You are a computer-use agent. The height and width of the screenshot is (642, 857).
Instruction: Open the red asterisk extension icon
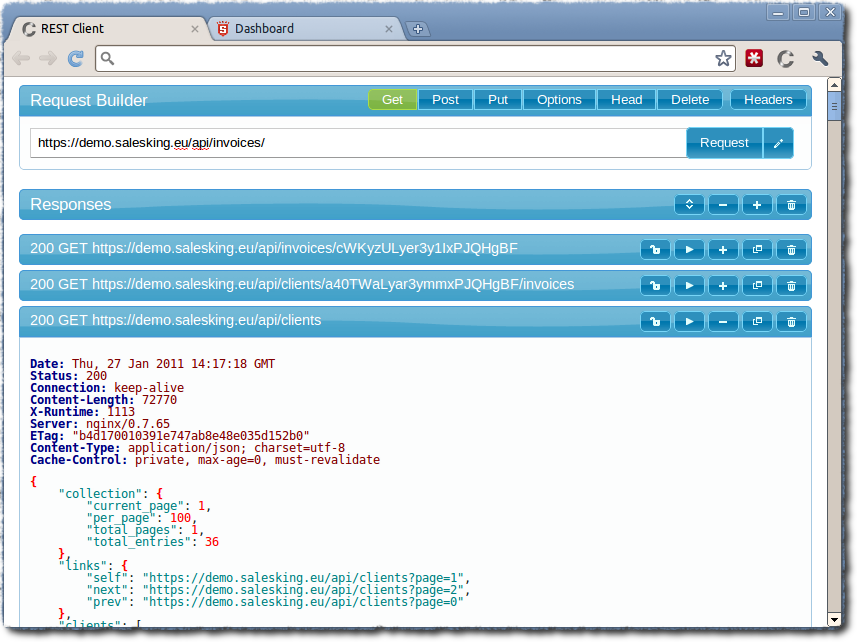click(x=754, y=58)
